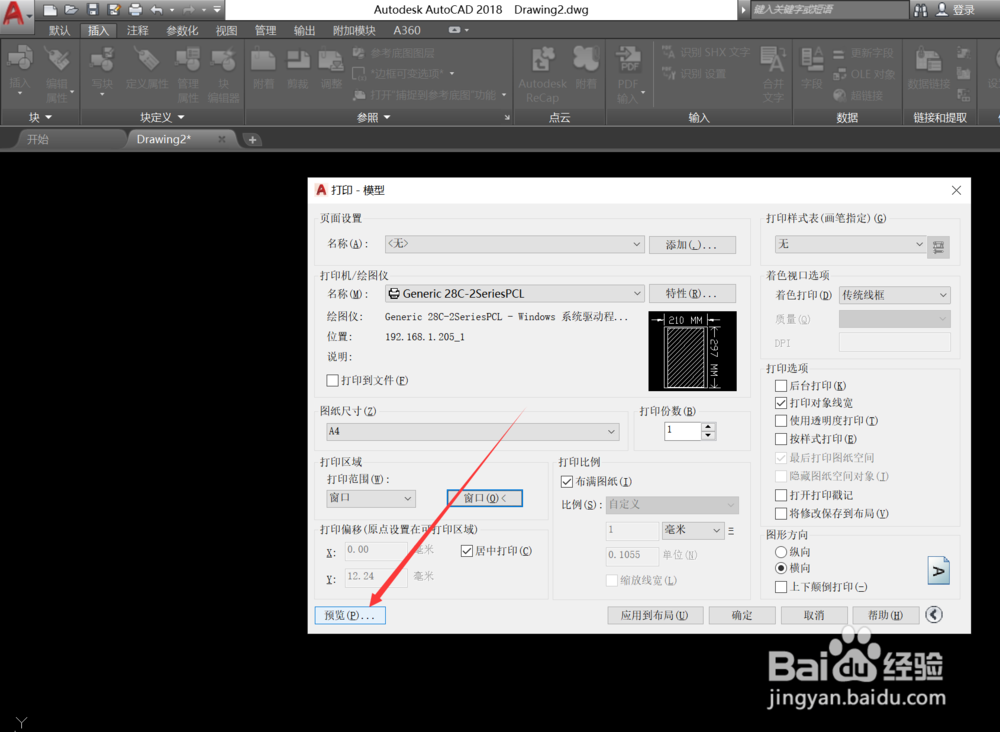The height and width of the screenshot is (732, 1000).
Task: Enable Plot in background checkbox
Action: pos(781,386)
